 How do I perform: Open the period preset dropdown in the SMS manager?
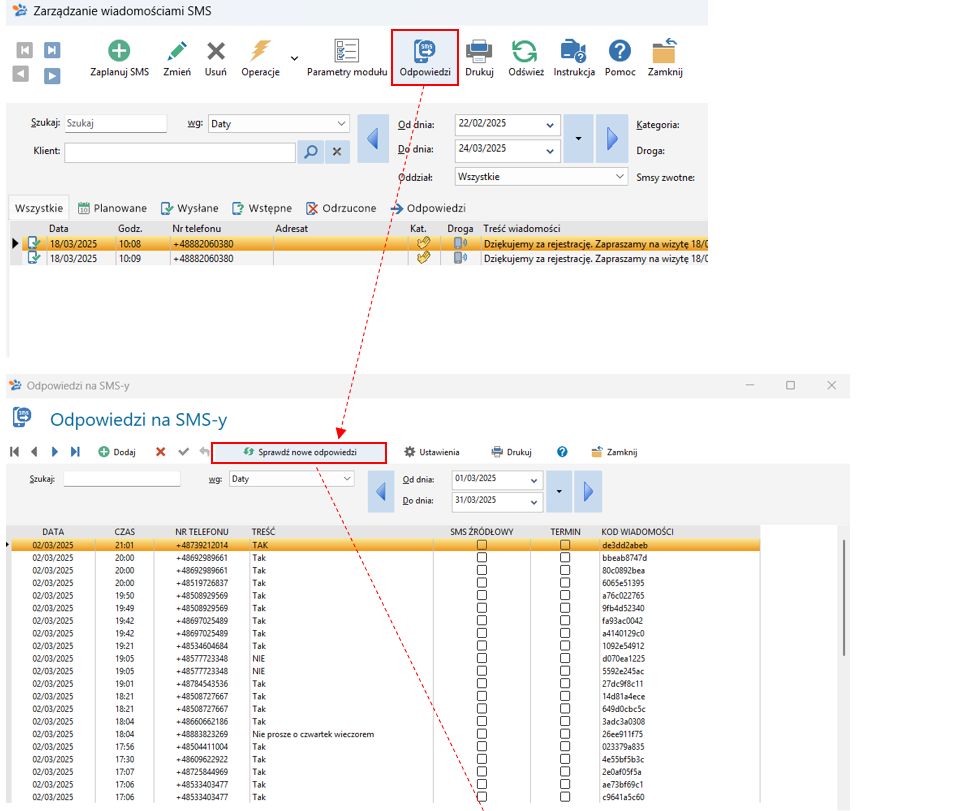(x=578, y=138)
